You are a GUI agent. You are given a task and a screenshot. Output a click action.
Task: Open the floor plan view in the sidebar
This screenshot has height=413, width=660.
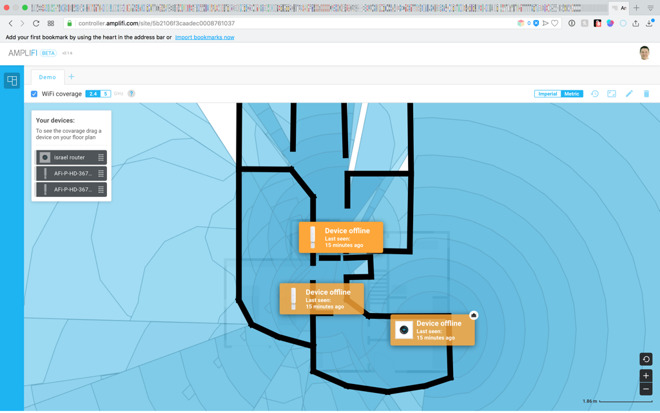click(12, 80)
